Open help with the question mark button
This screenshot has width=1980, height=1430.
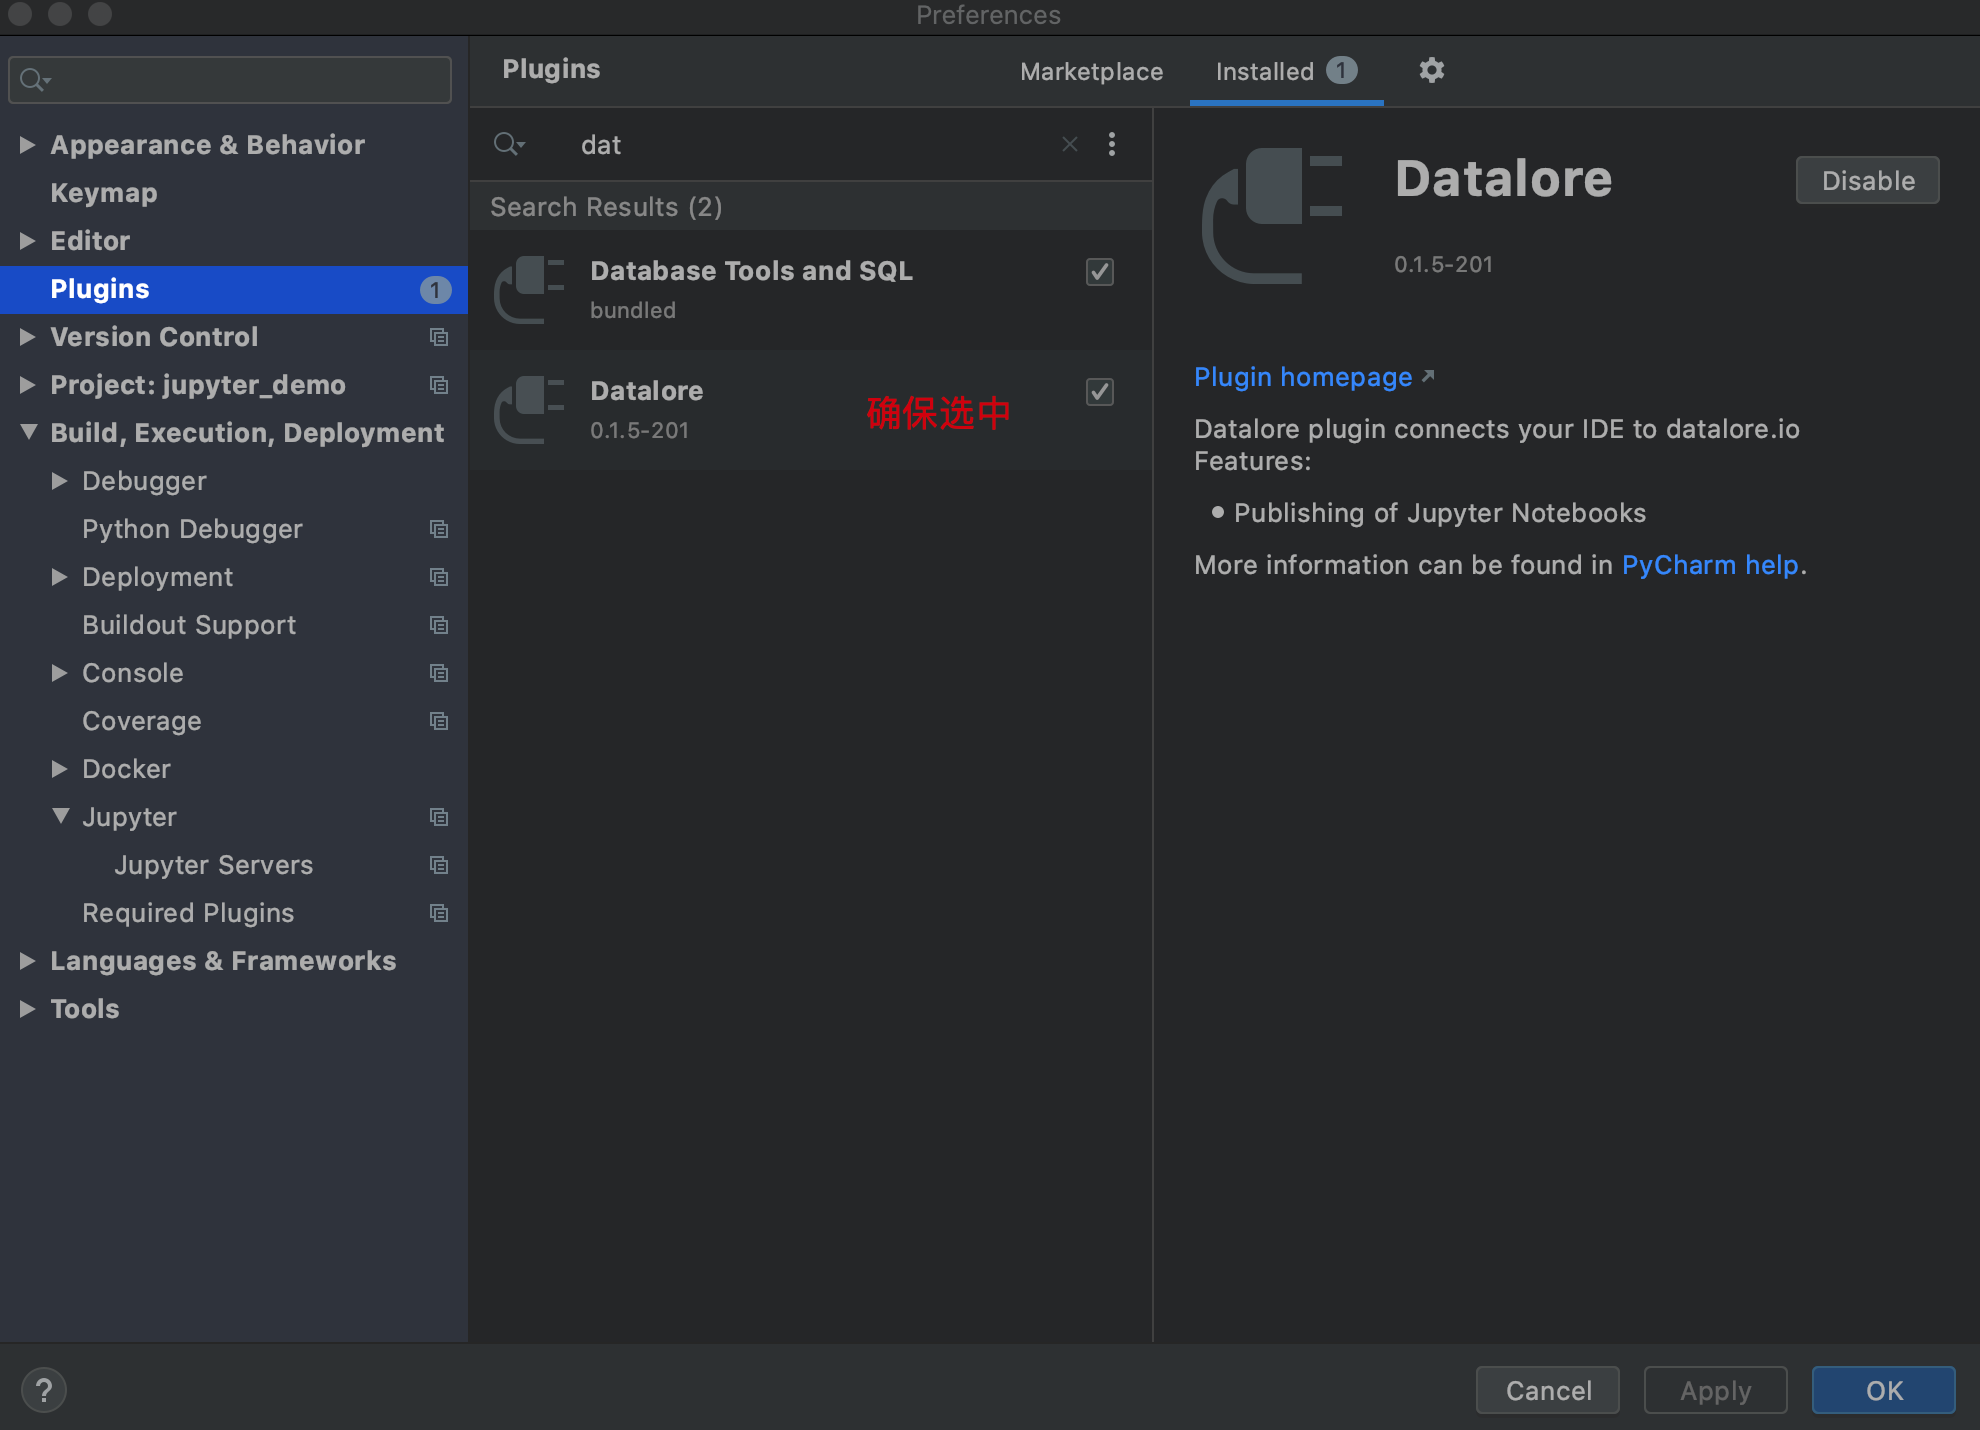(x=44, y=1390)
